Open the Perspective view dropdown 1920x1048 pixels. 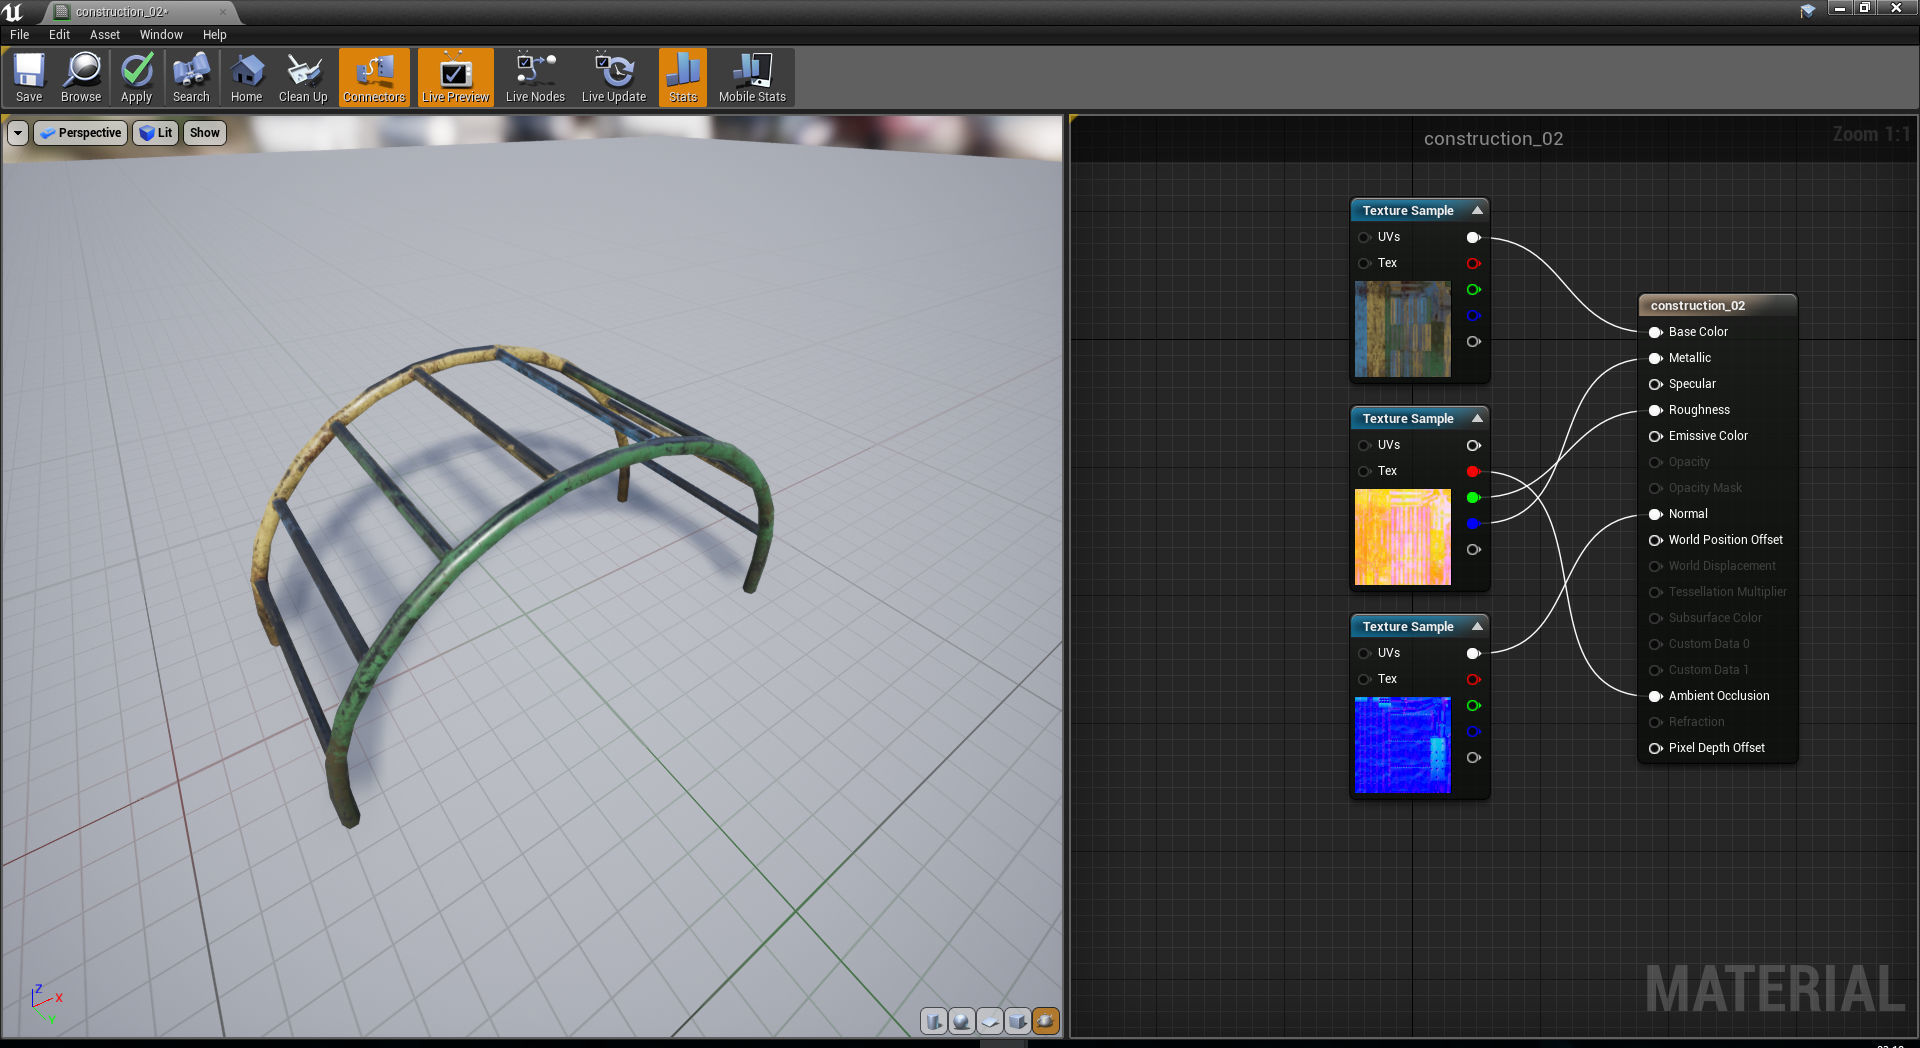(x=81, y=133)
